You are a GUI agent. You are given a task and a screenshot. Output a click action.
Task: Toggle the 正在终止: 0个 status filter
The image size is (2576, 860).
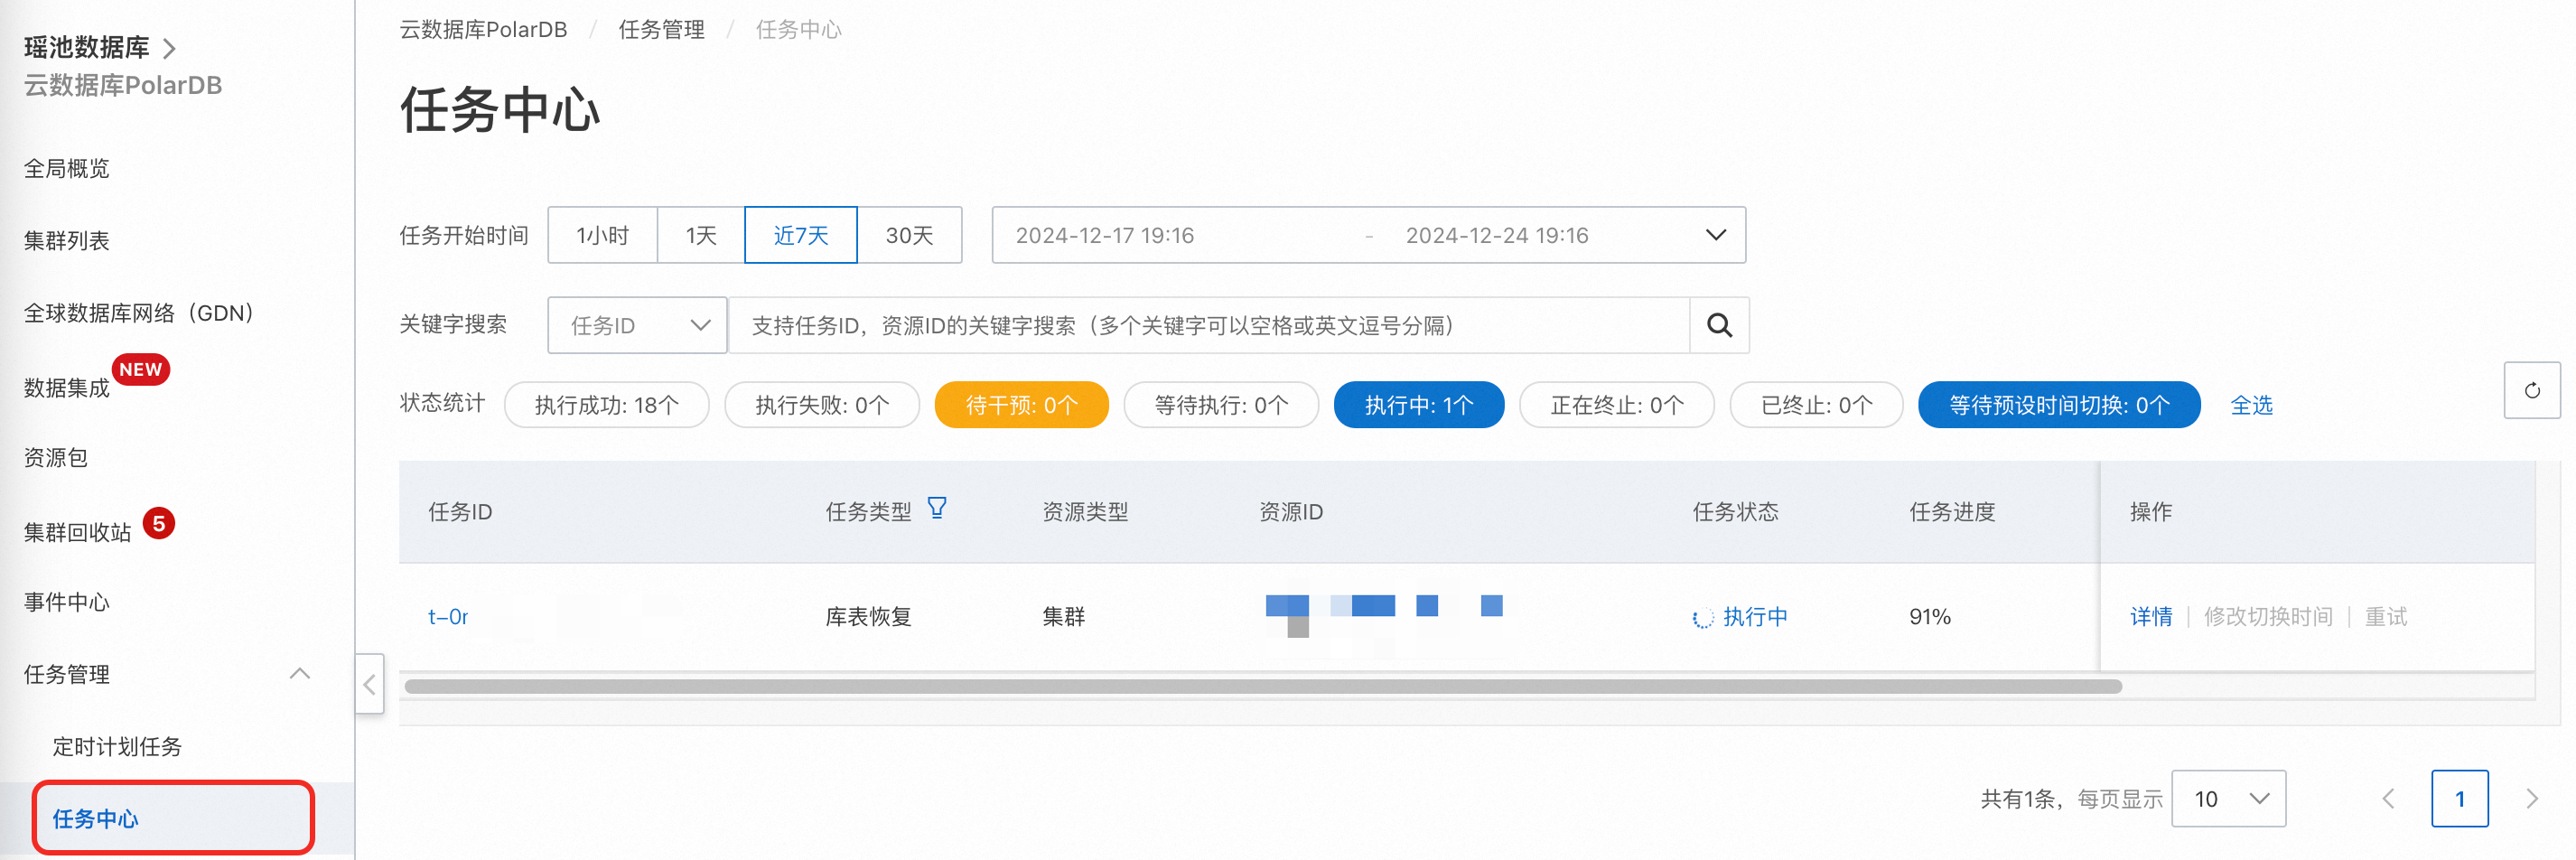click(1616, 405)
